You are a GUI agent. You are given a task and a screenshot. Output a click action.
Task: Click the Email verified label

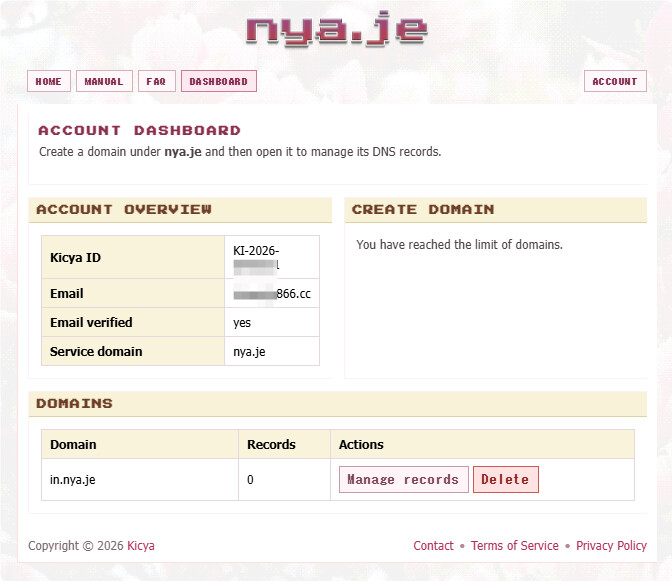[91, 322]
